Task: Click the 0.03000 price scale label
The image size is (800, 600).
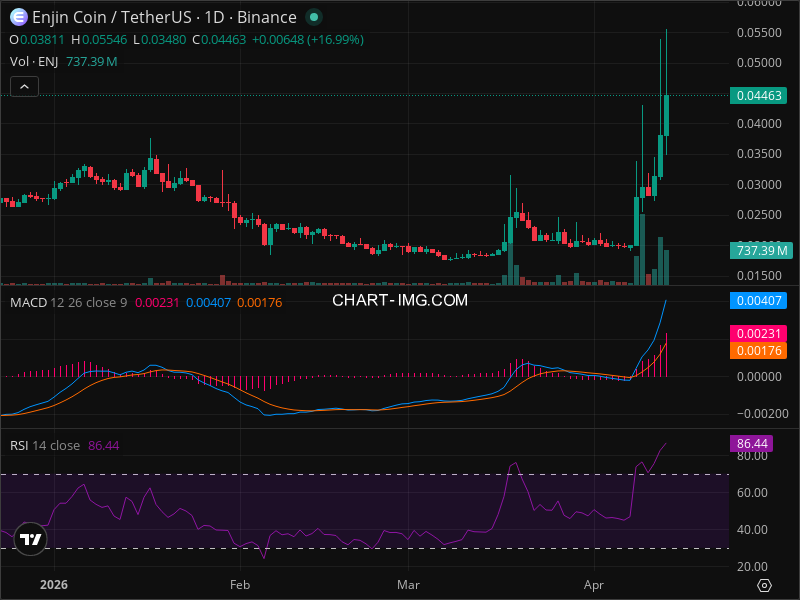Action: point(759,185)
